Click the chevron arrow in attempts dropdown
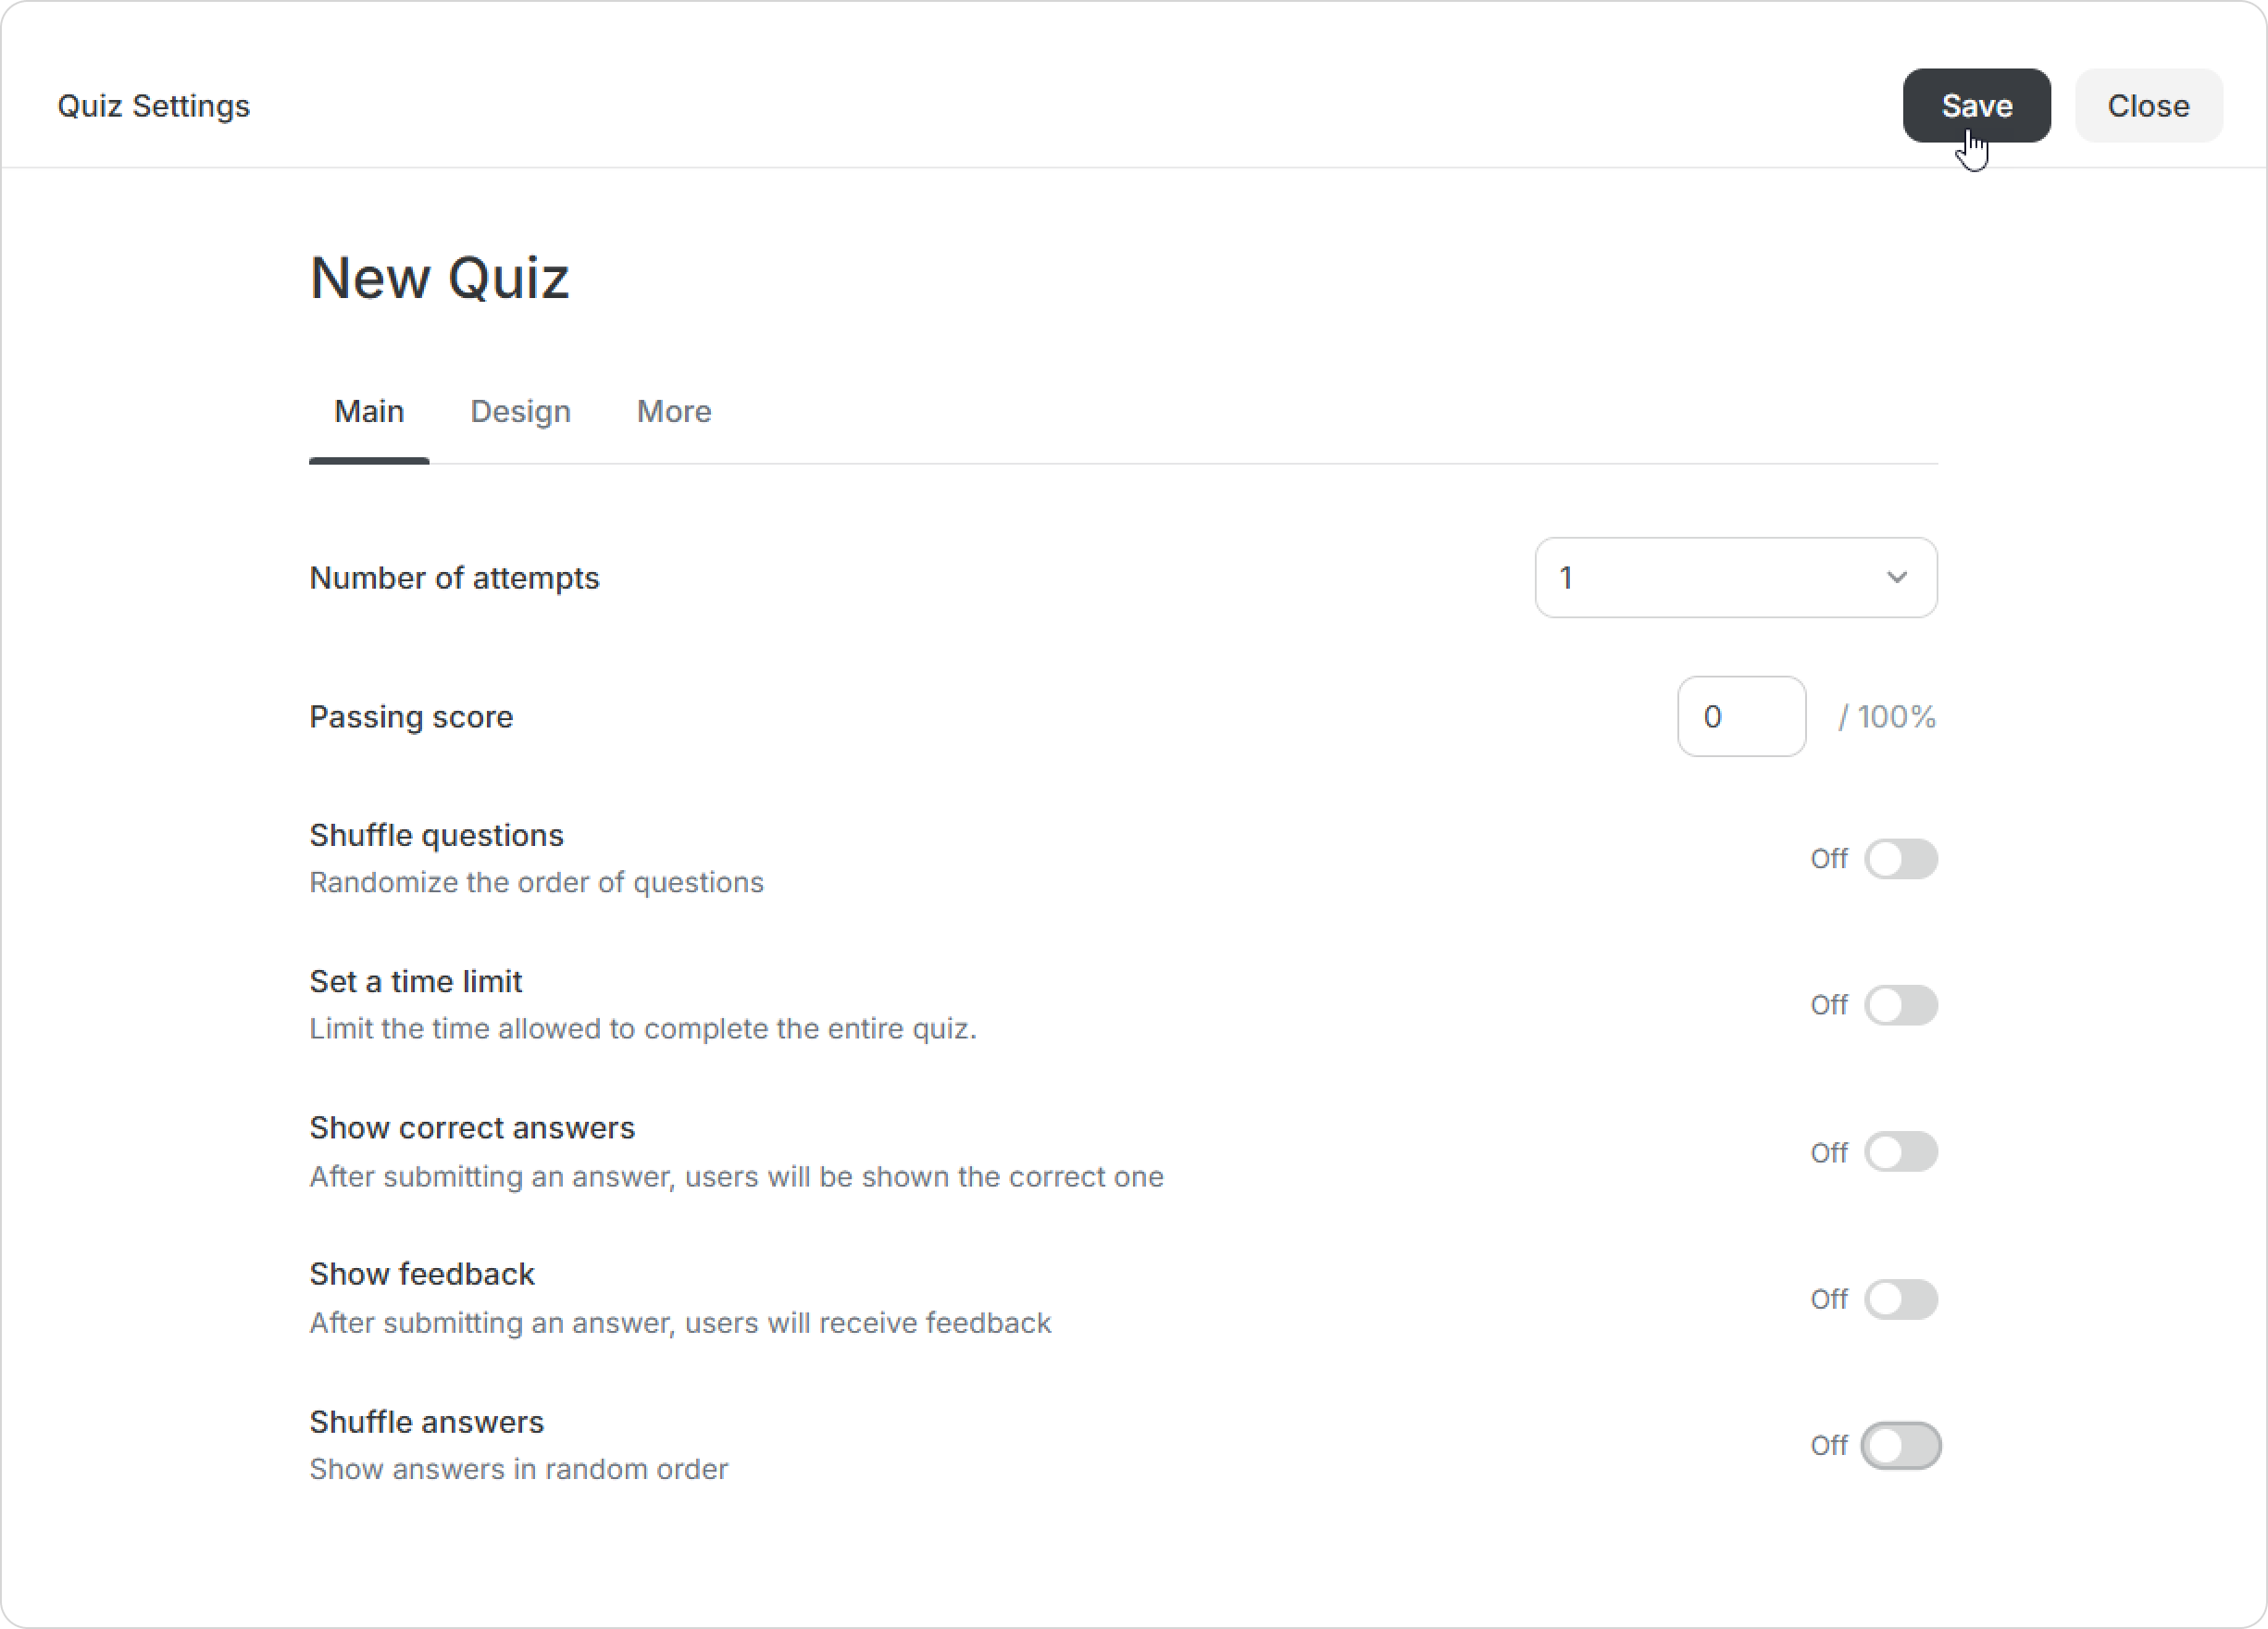The image size is (2268, 1629). 1897,578
